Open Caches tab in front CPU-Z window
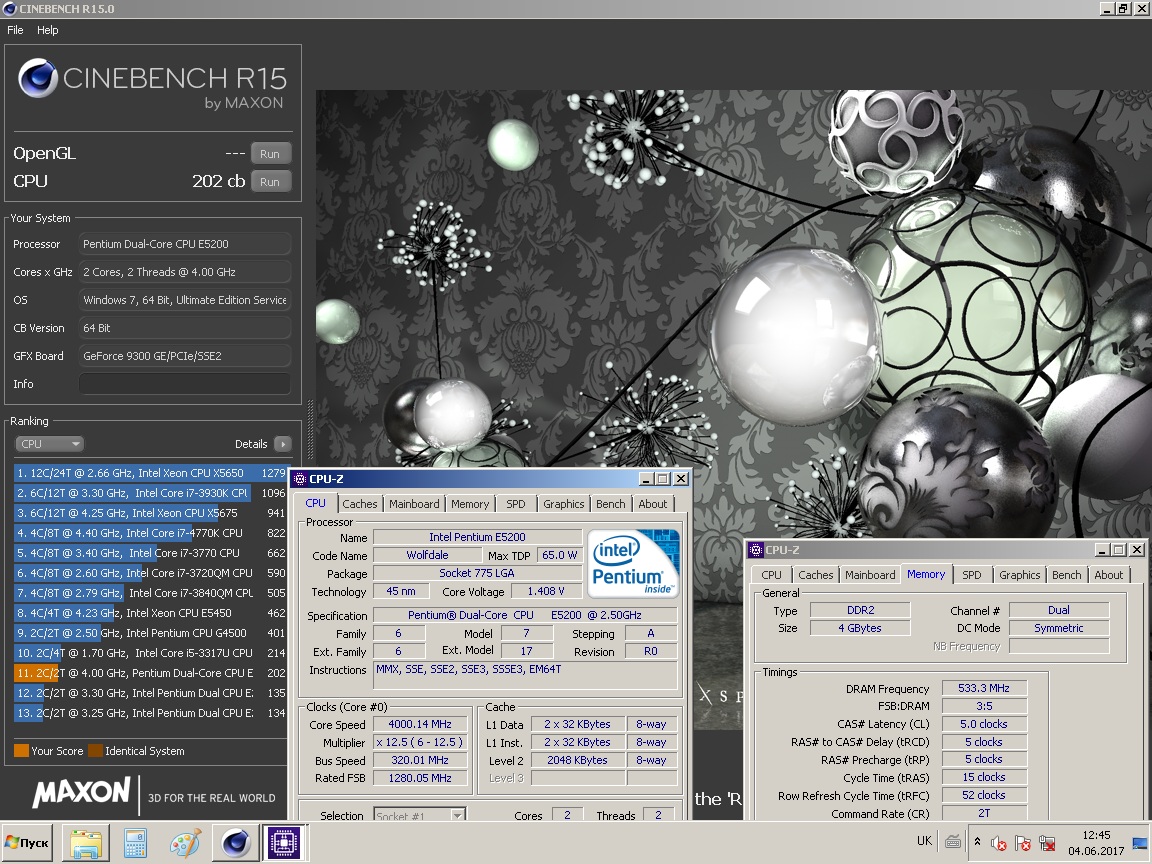Image resolution: width=1152 pixels, height=864 pixels. coord(359,504)
